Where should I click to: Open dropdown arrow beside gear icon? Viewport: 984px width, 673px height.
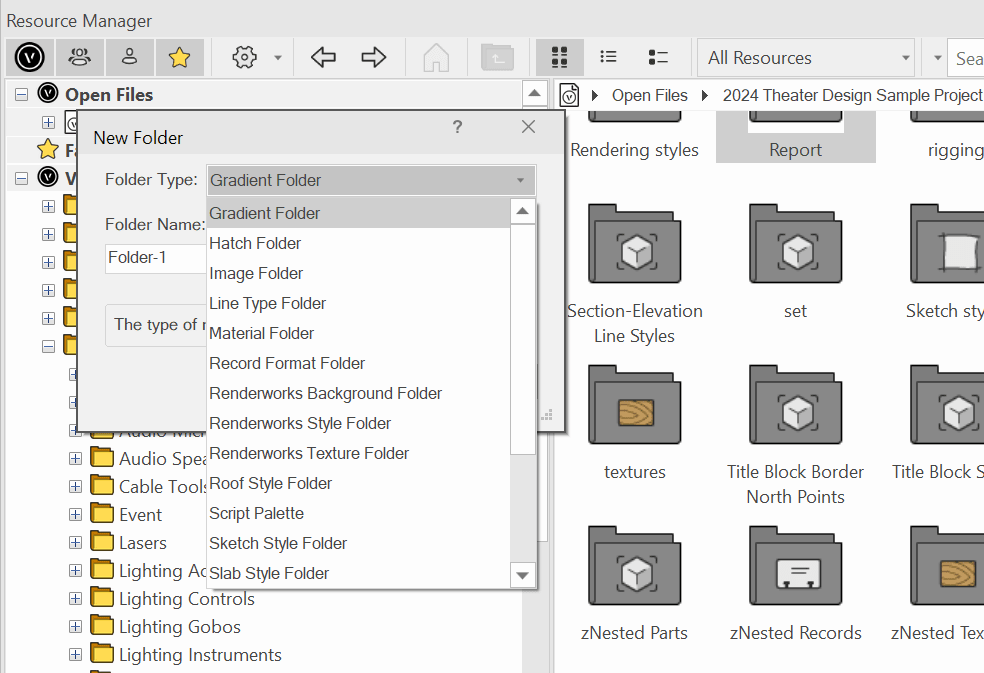click(x=277, y=58)
